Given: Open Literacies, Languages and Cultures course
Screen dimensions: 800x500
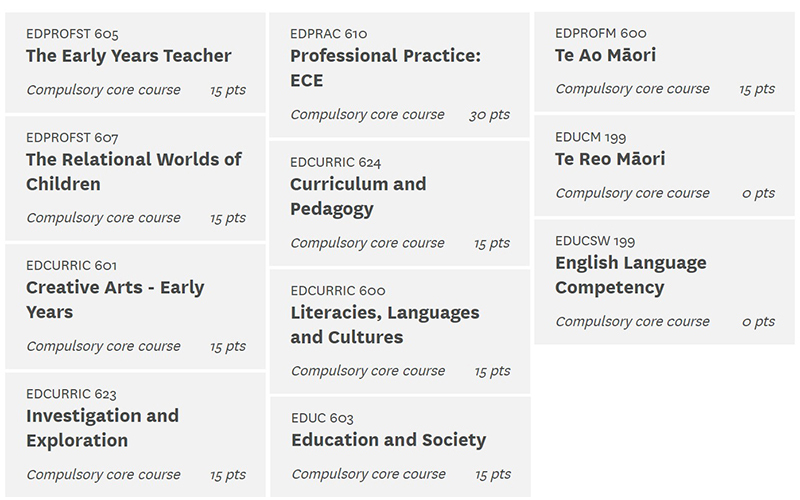Looking at the screenshot, I should (399, 332).
